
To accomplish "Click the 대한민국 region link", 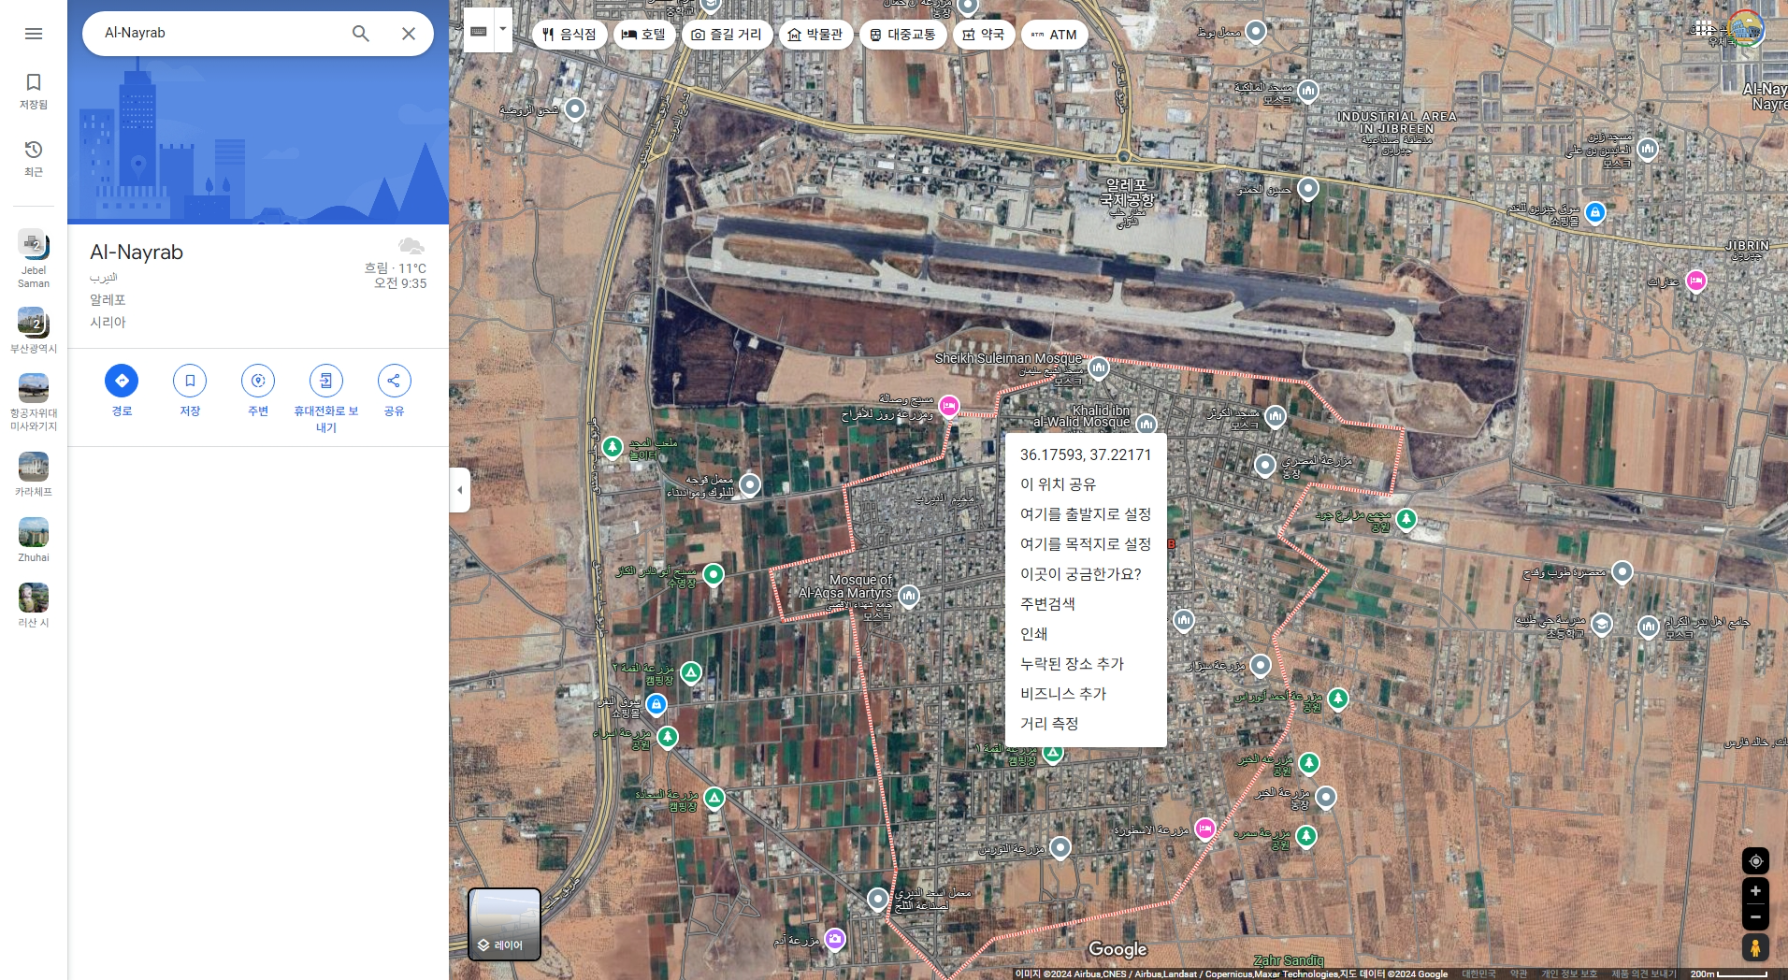I will (x=1479, y=973).
